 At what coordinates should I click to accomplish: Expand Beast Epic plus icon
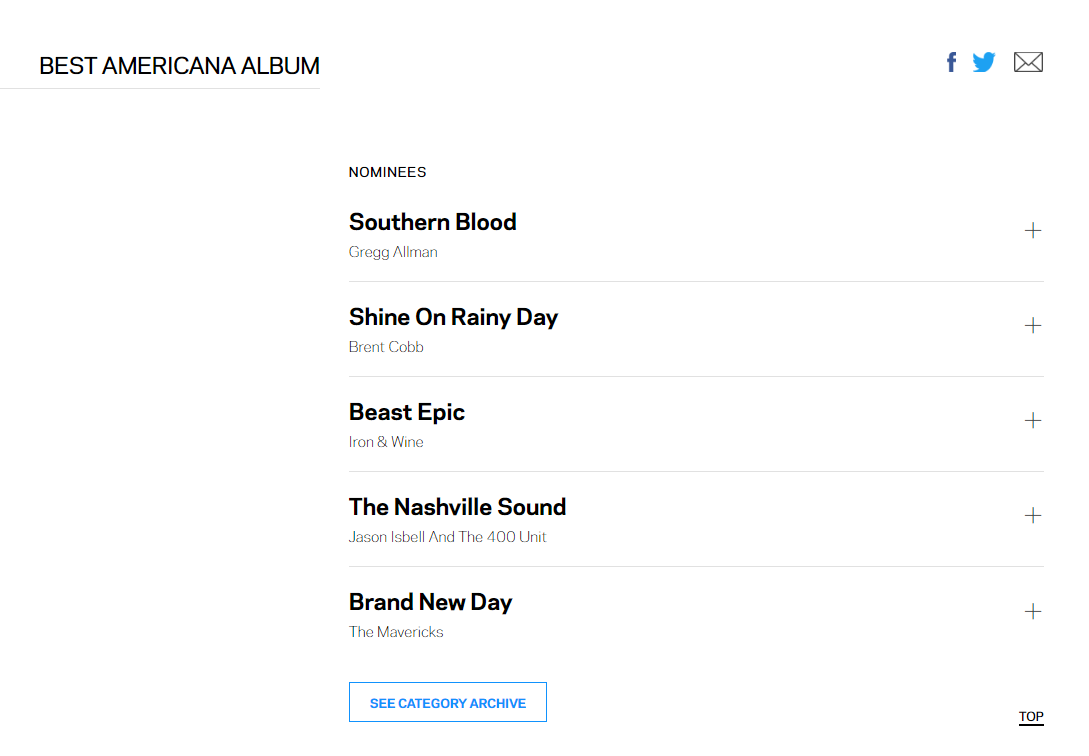pyautogui.click(x=1033, y=421)
